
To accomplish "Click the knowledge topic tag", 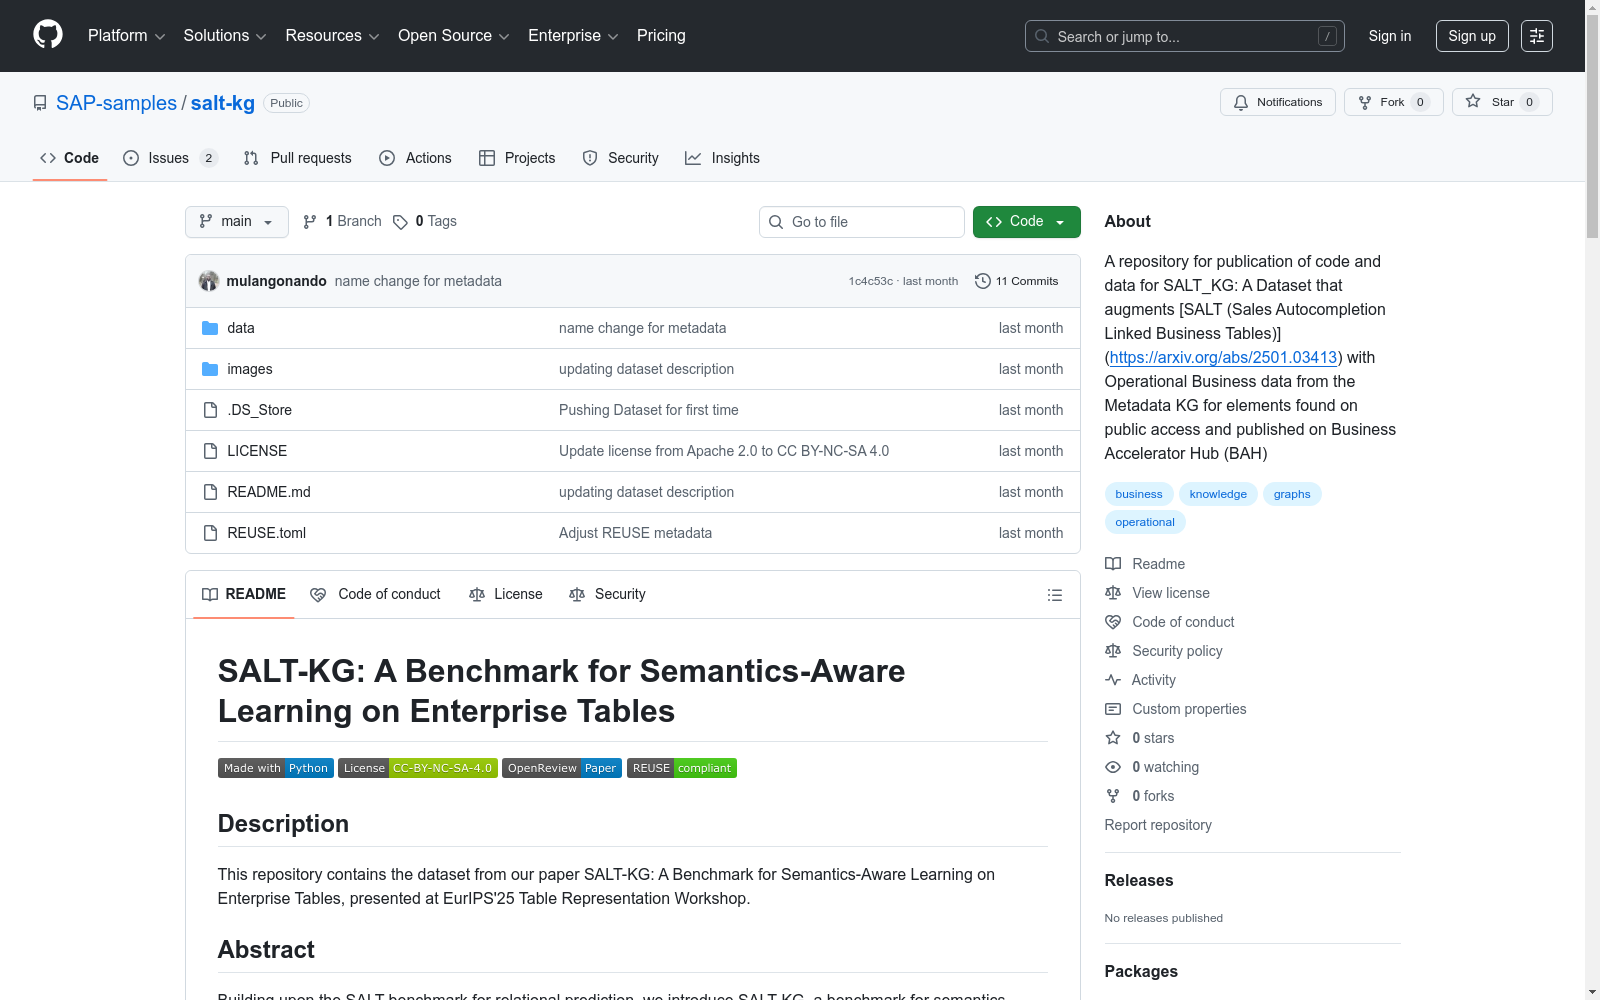I will pos(1218,494).
